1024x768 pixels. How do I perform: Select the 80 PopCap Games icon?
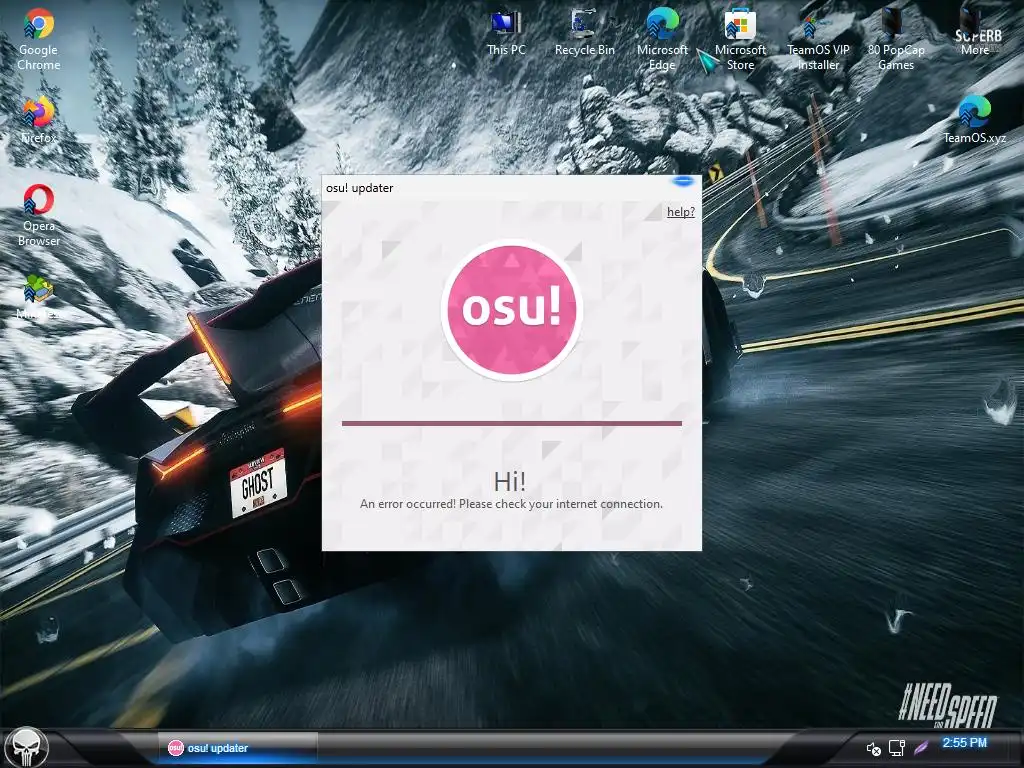pyautogui.click(x=896, y=39)
